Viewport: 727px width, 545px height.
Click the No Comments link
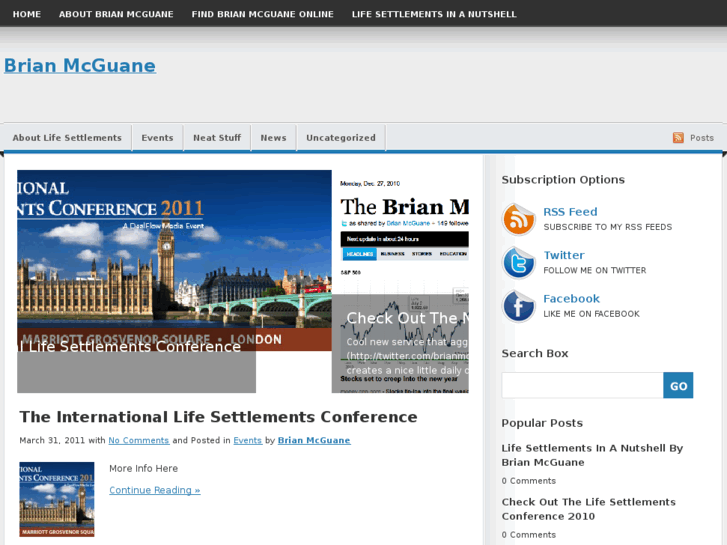(x=139, y=440)
